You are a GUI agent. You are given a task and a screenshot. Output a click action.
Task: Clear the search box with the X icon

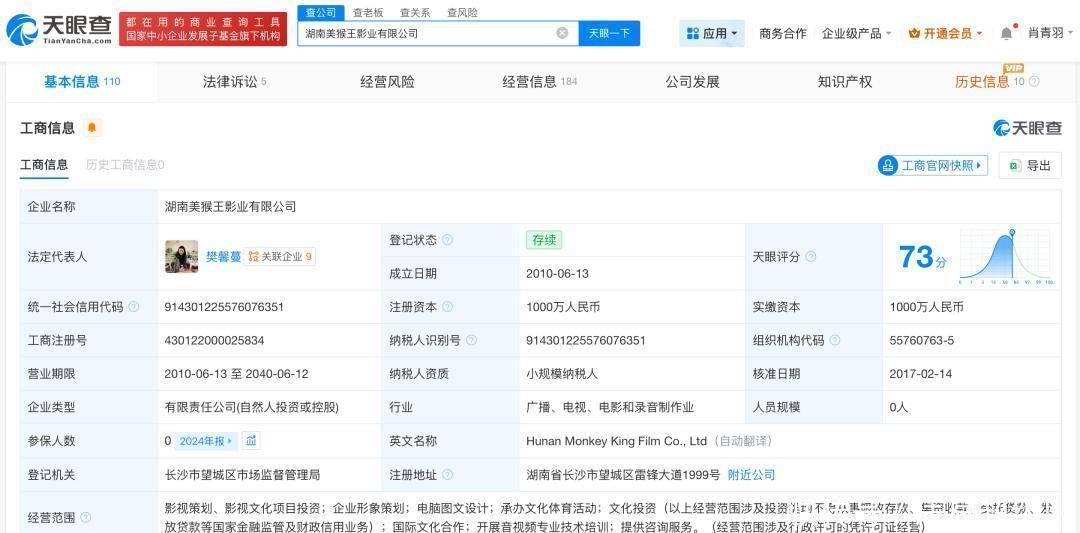[x=562, y=33]
